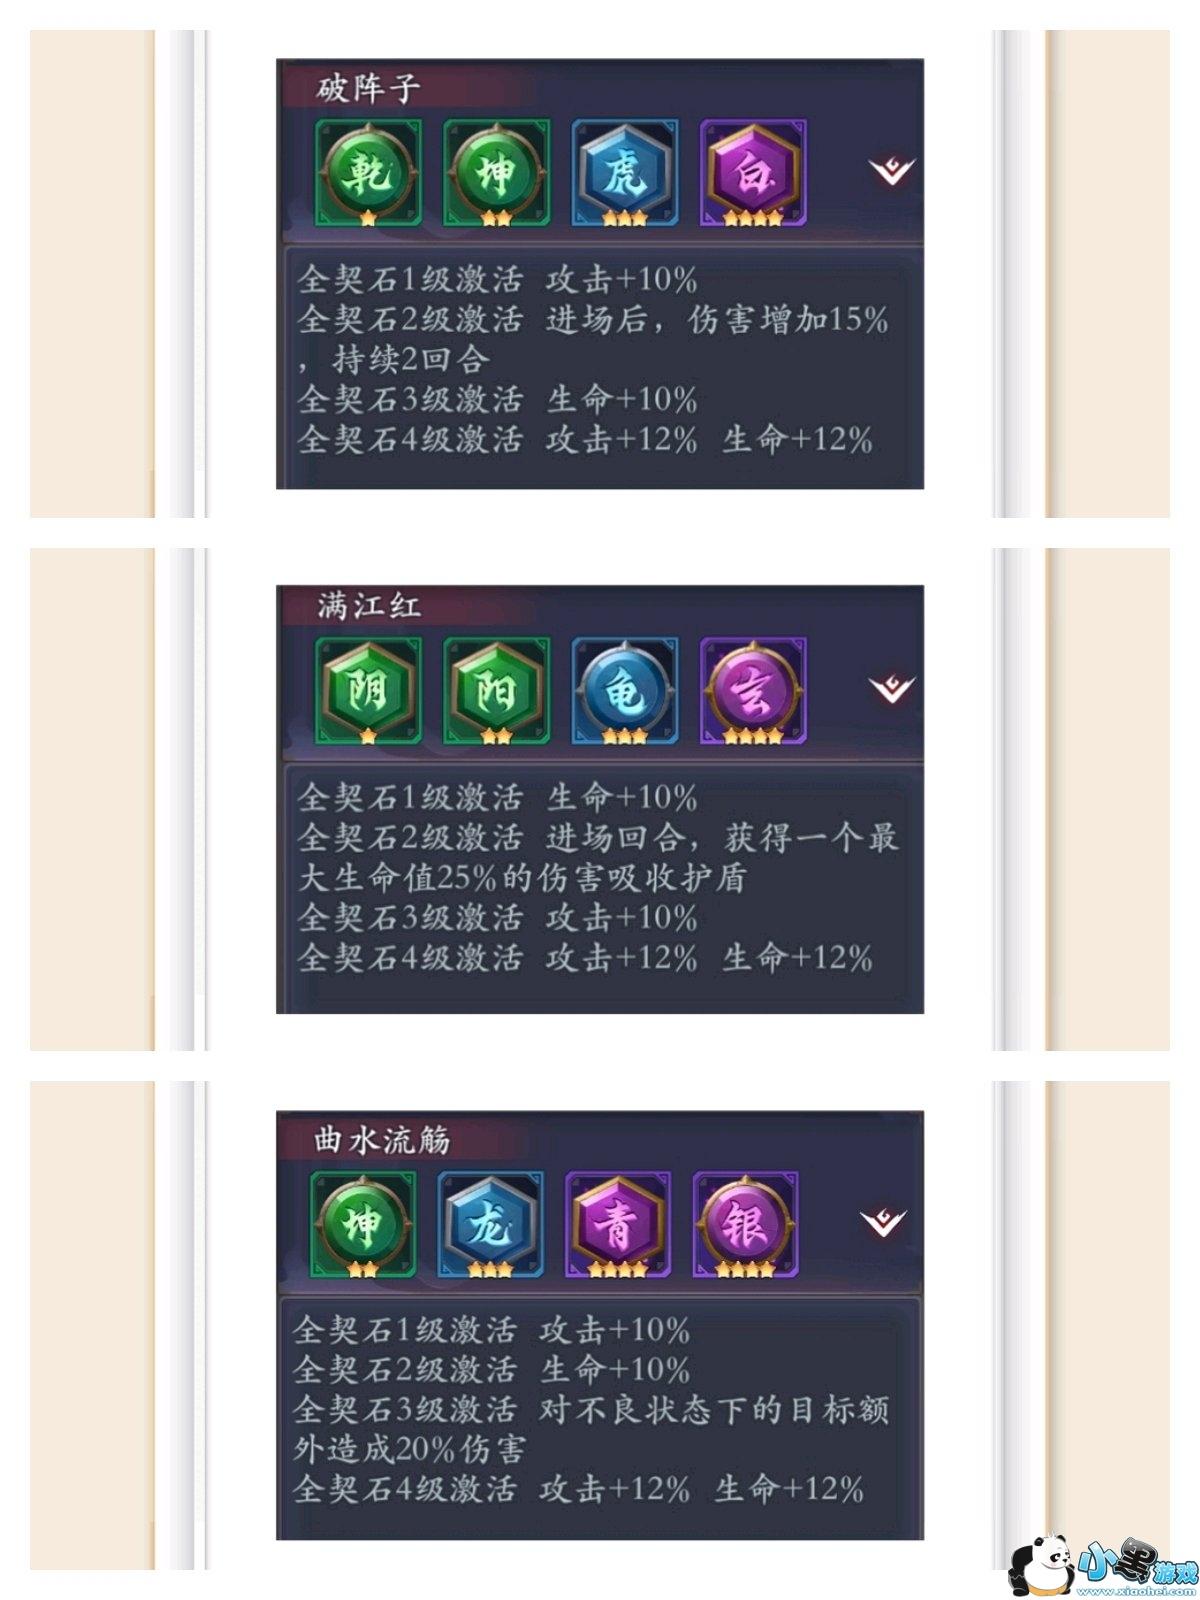
Task: Click the blue 龙 stone icon
Action: tap(490, 1225)
